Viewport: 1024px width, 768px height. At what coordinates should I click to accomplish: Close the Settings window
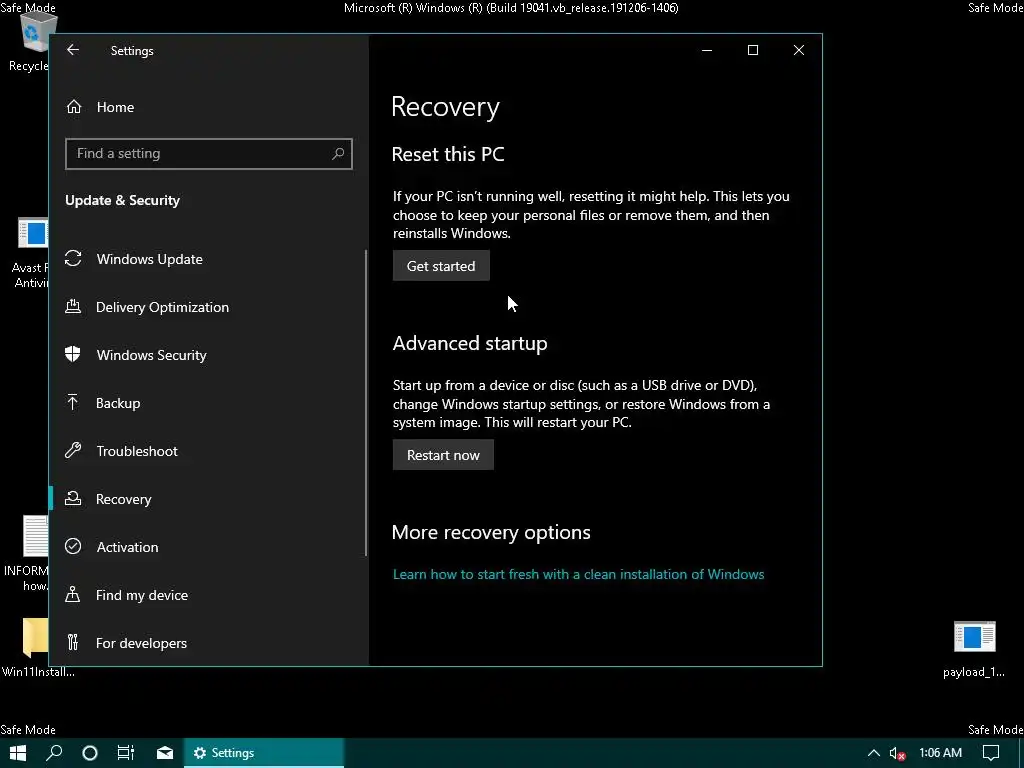(799, 50)
